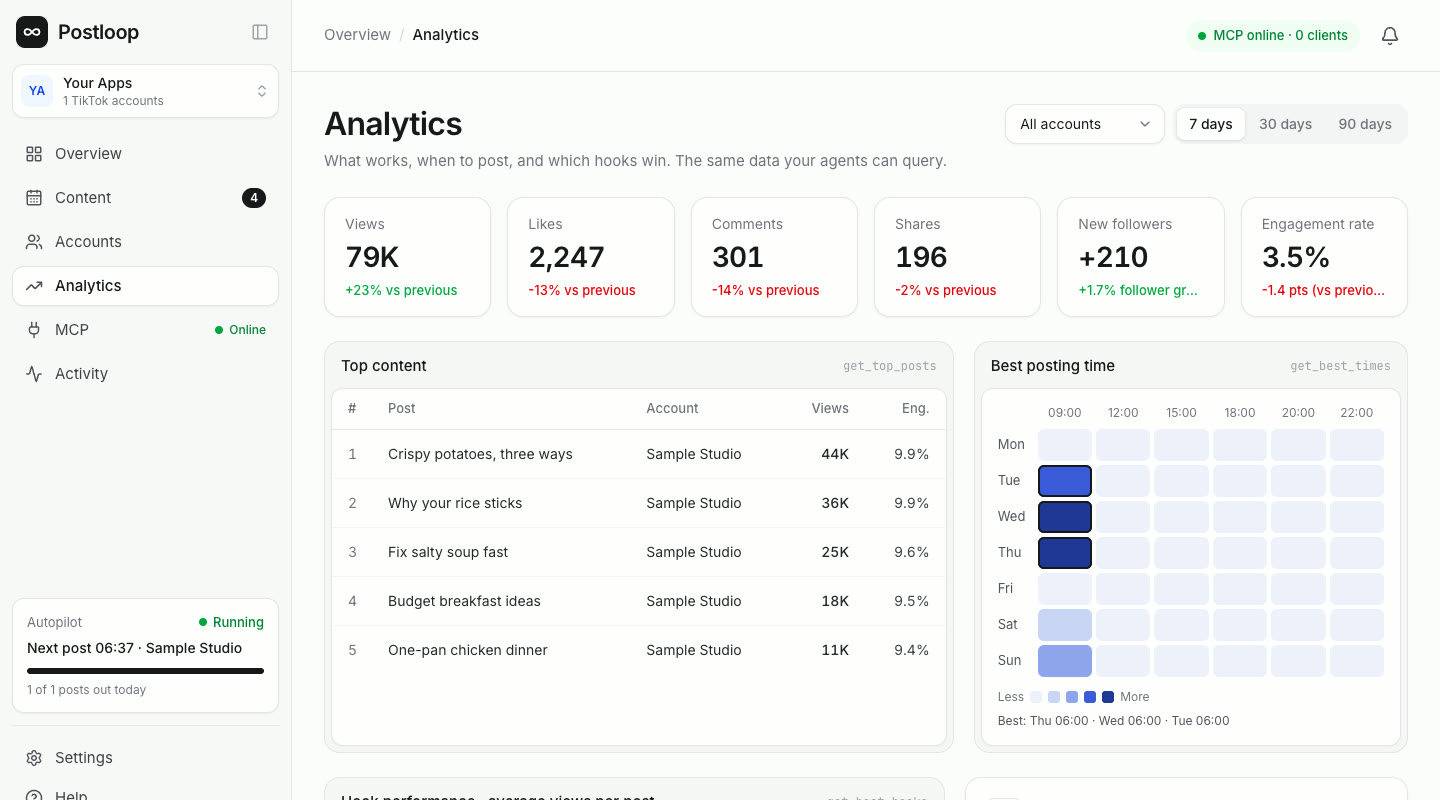The height and width of the screenshot is (800, 1440).
Task: Open post 'Budget breakfast ideas'
Action: (x=464, y=601)
